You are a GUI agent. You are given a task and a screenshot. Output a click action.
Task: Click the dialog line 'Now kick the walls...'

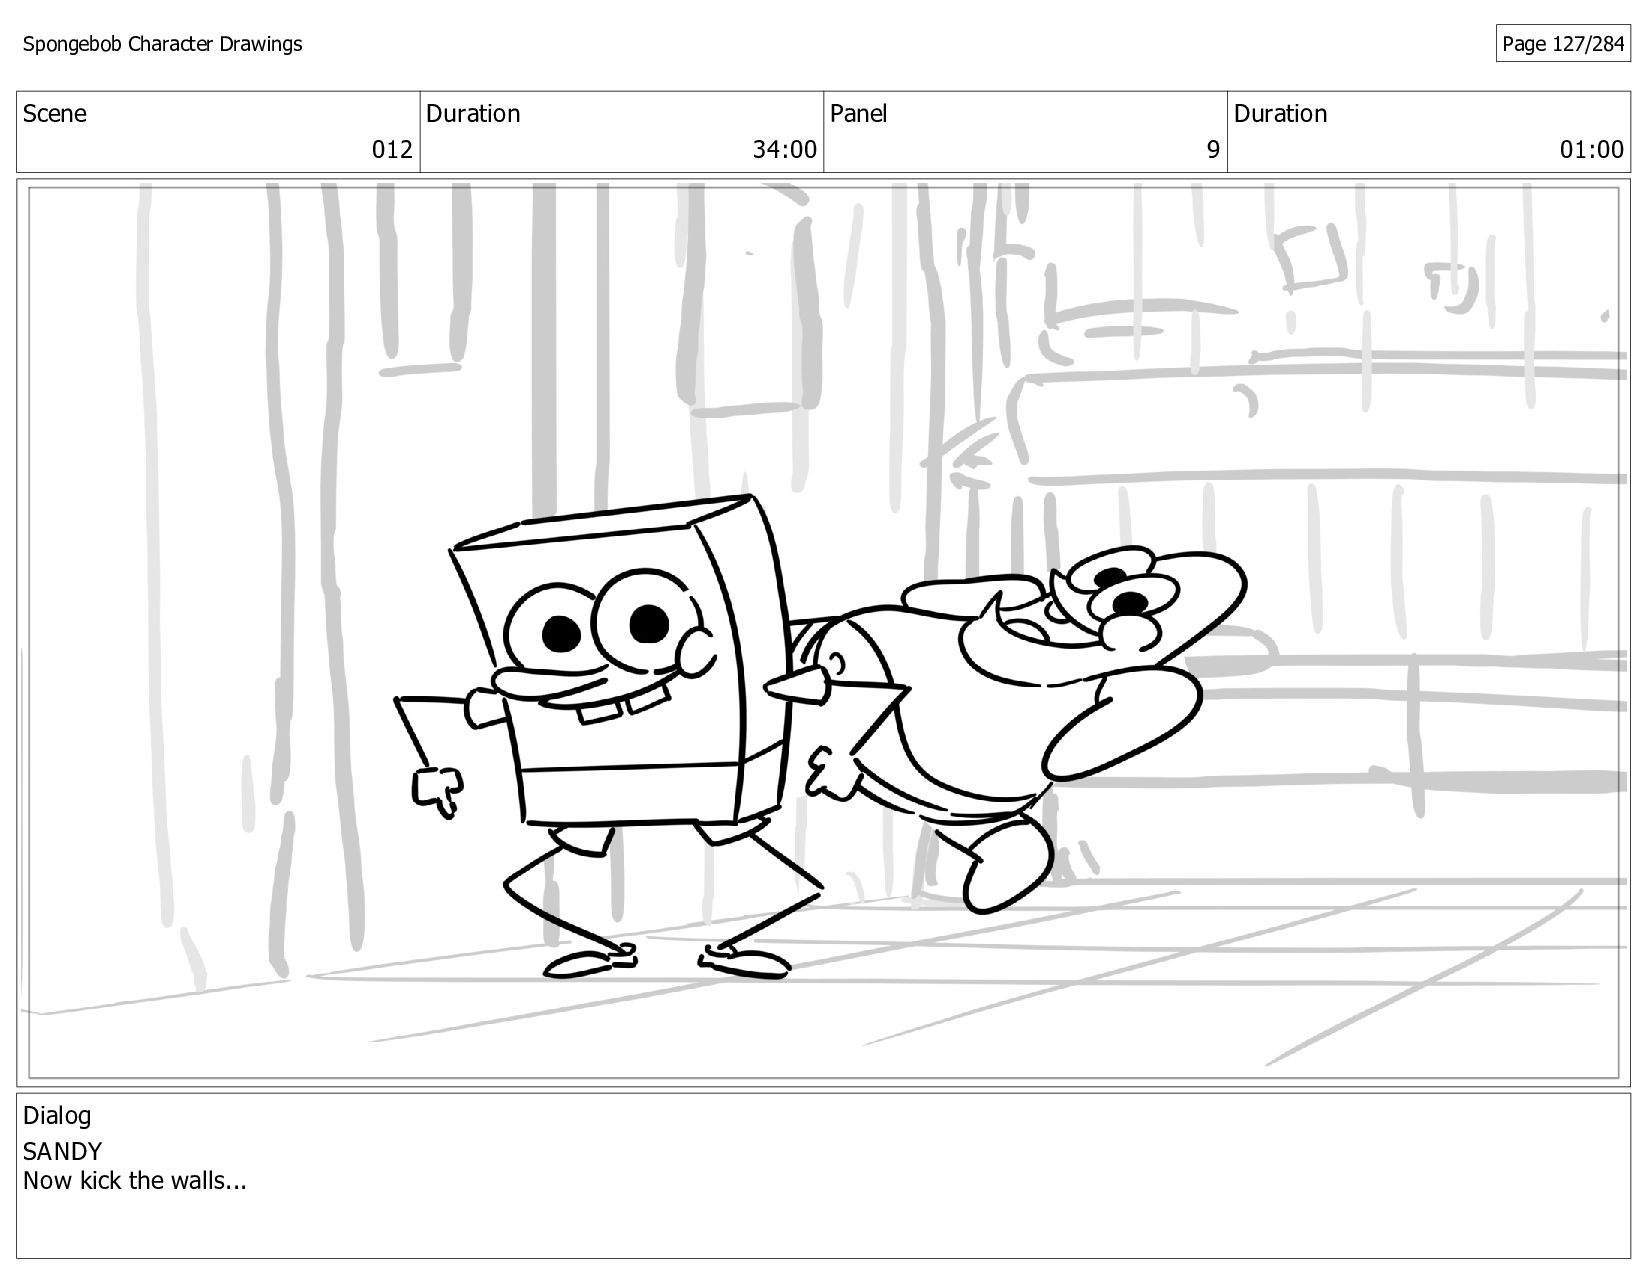pyautogui.click(x=135, y=1181)
